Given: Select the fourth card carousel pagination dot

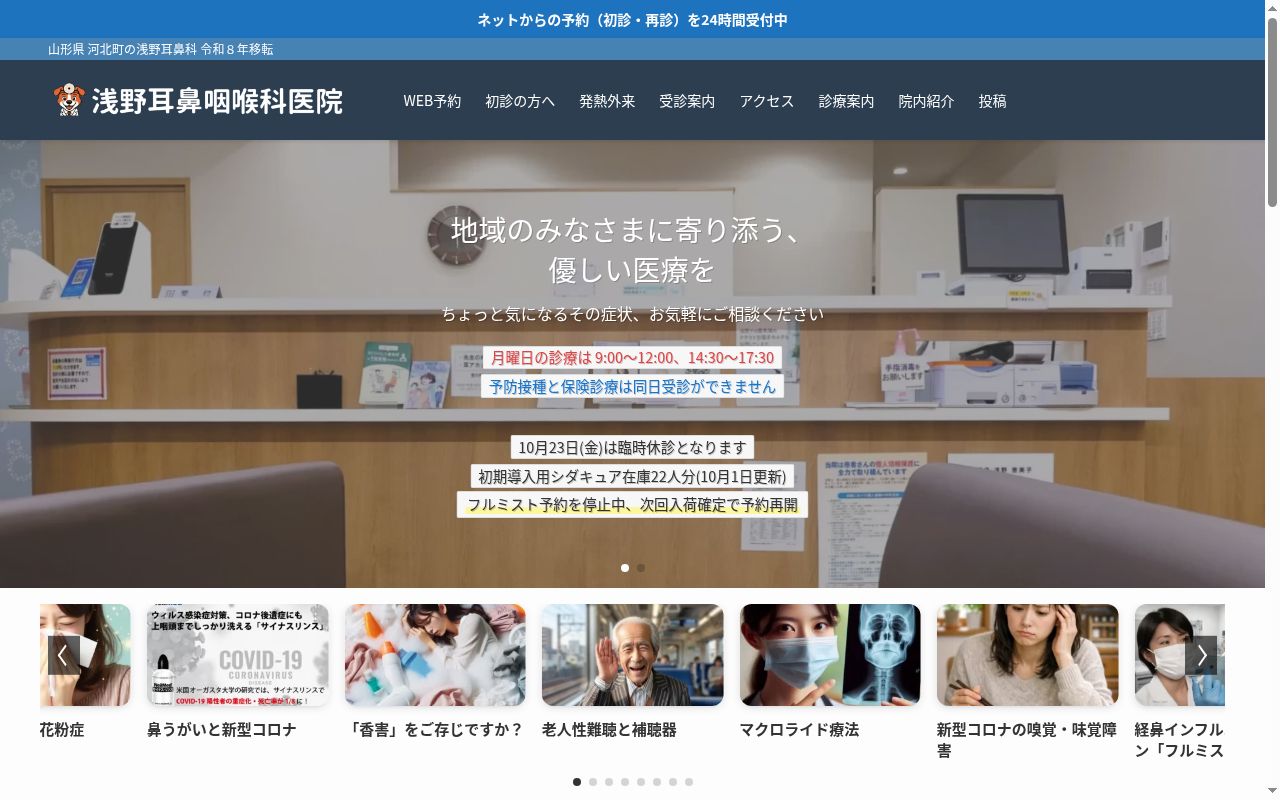Looking at the screenshot, I should coord(625,782).
